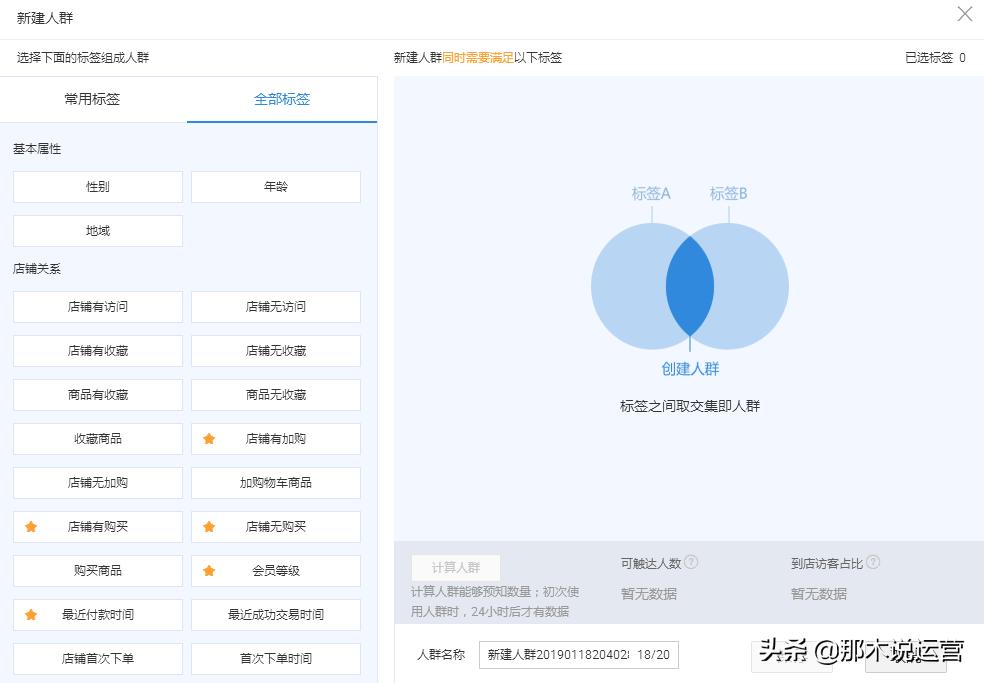Toggle the favorite star on 最近付款时间 tag
Viewport: 984px width, 683px height.
31,615
